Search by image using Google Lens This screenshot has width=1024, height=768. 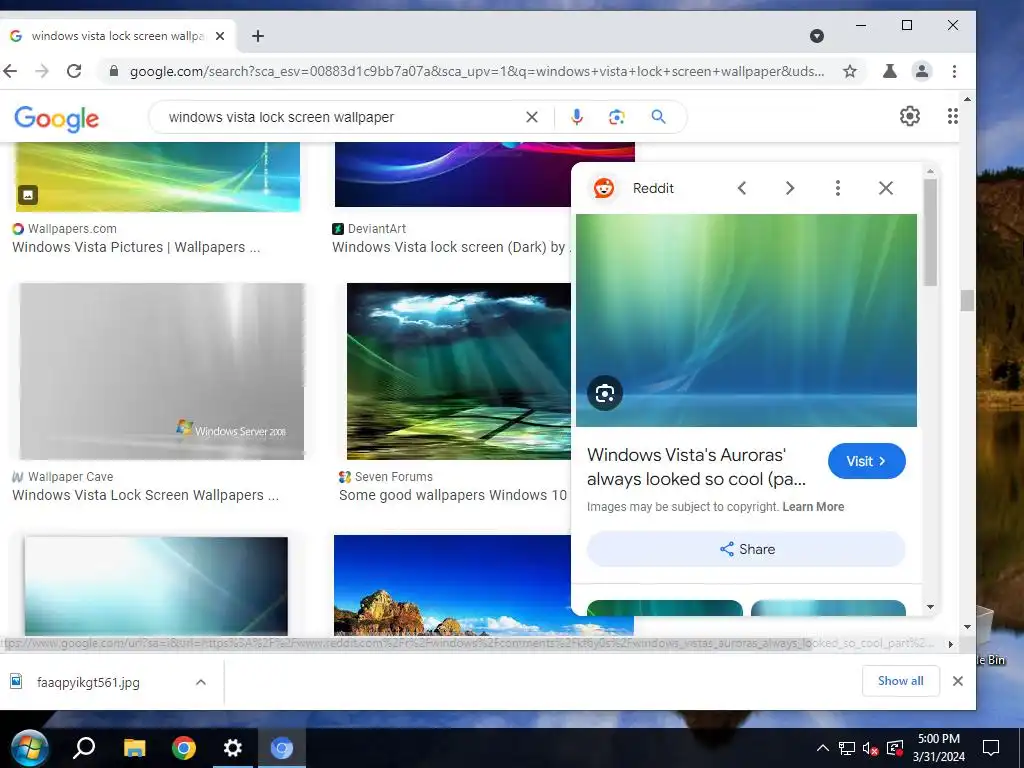click(x=616, y=117)
